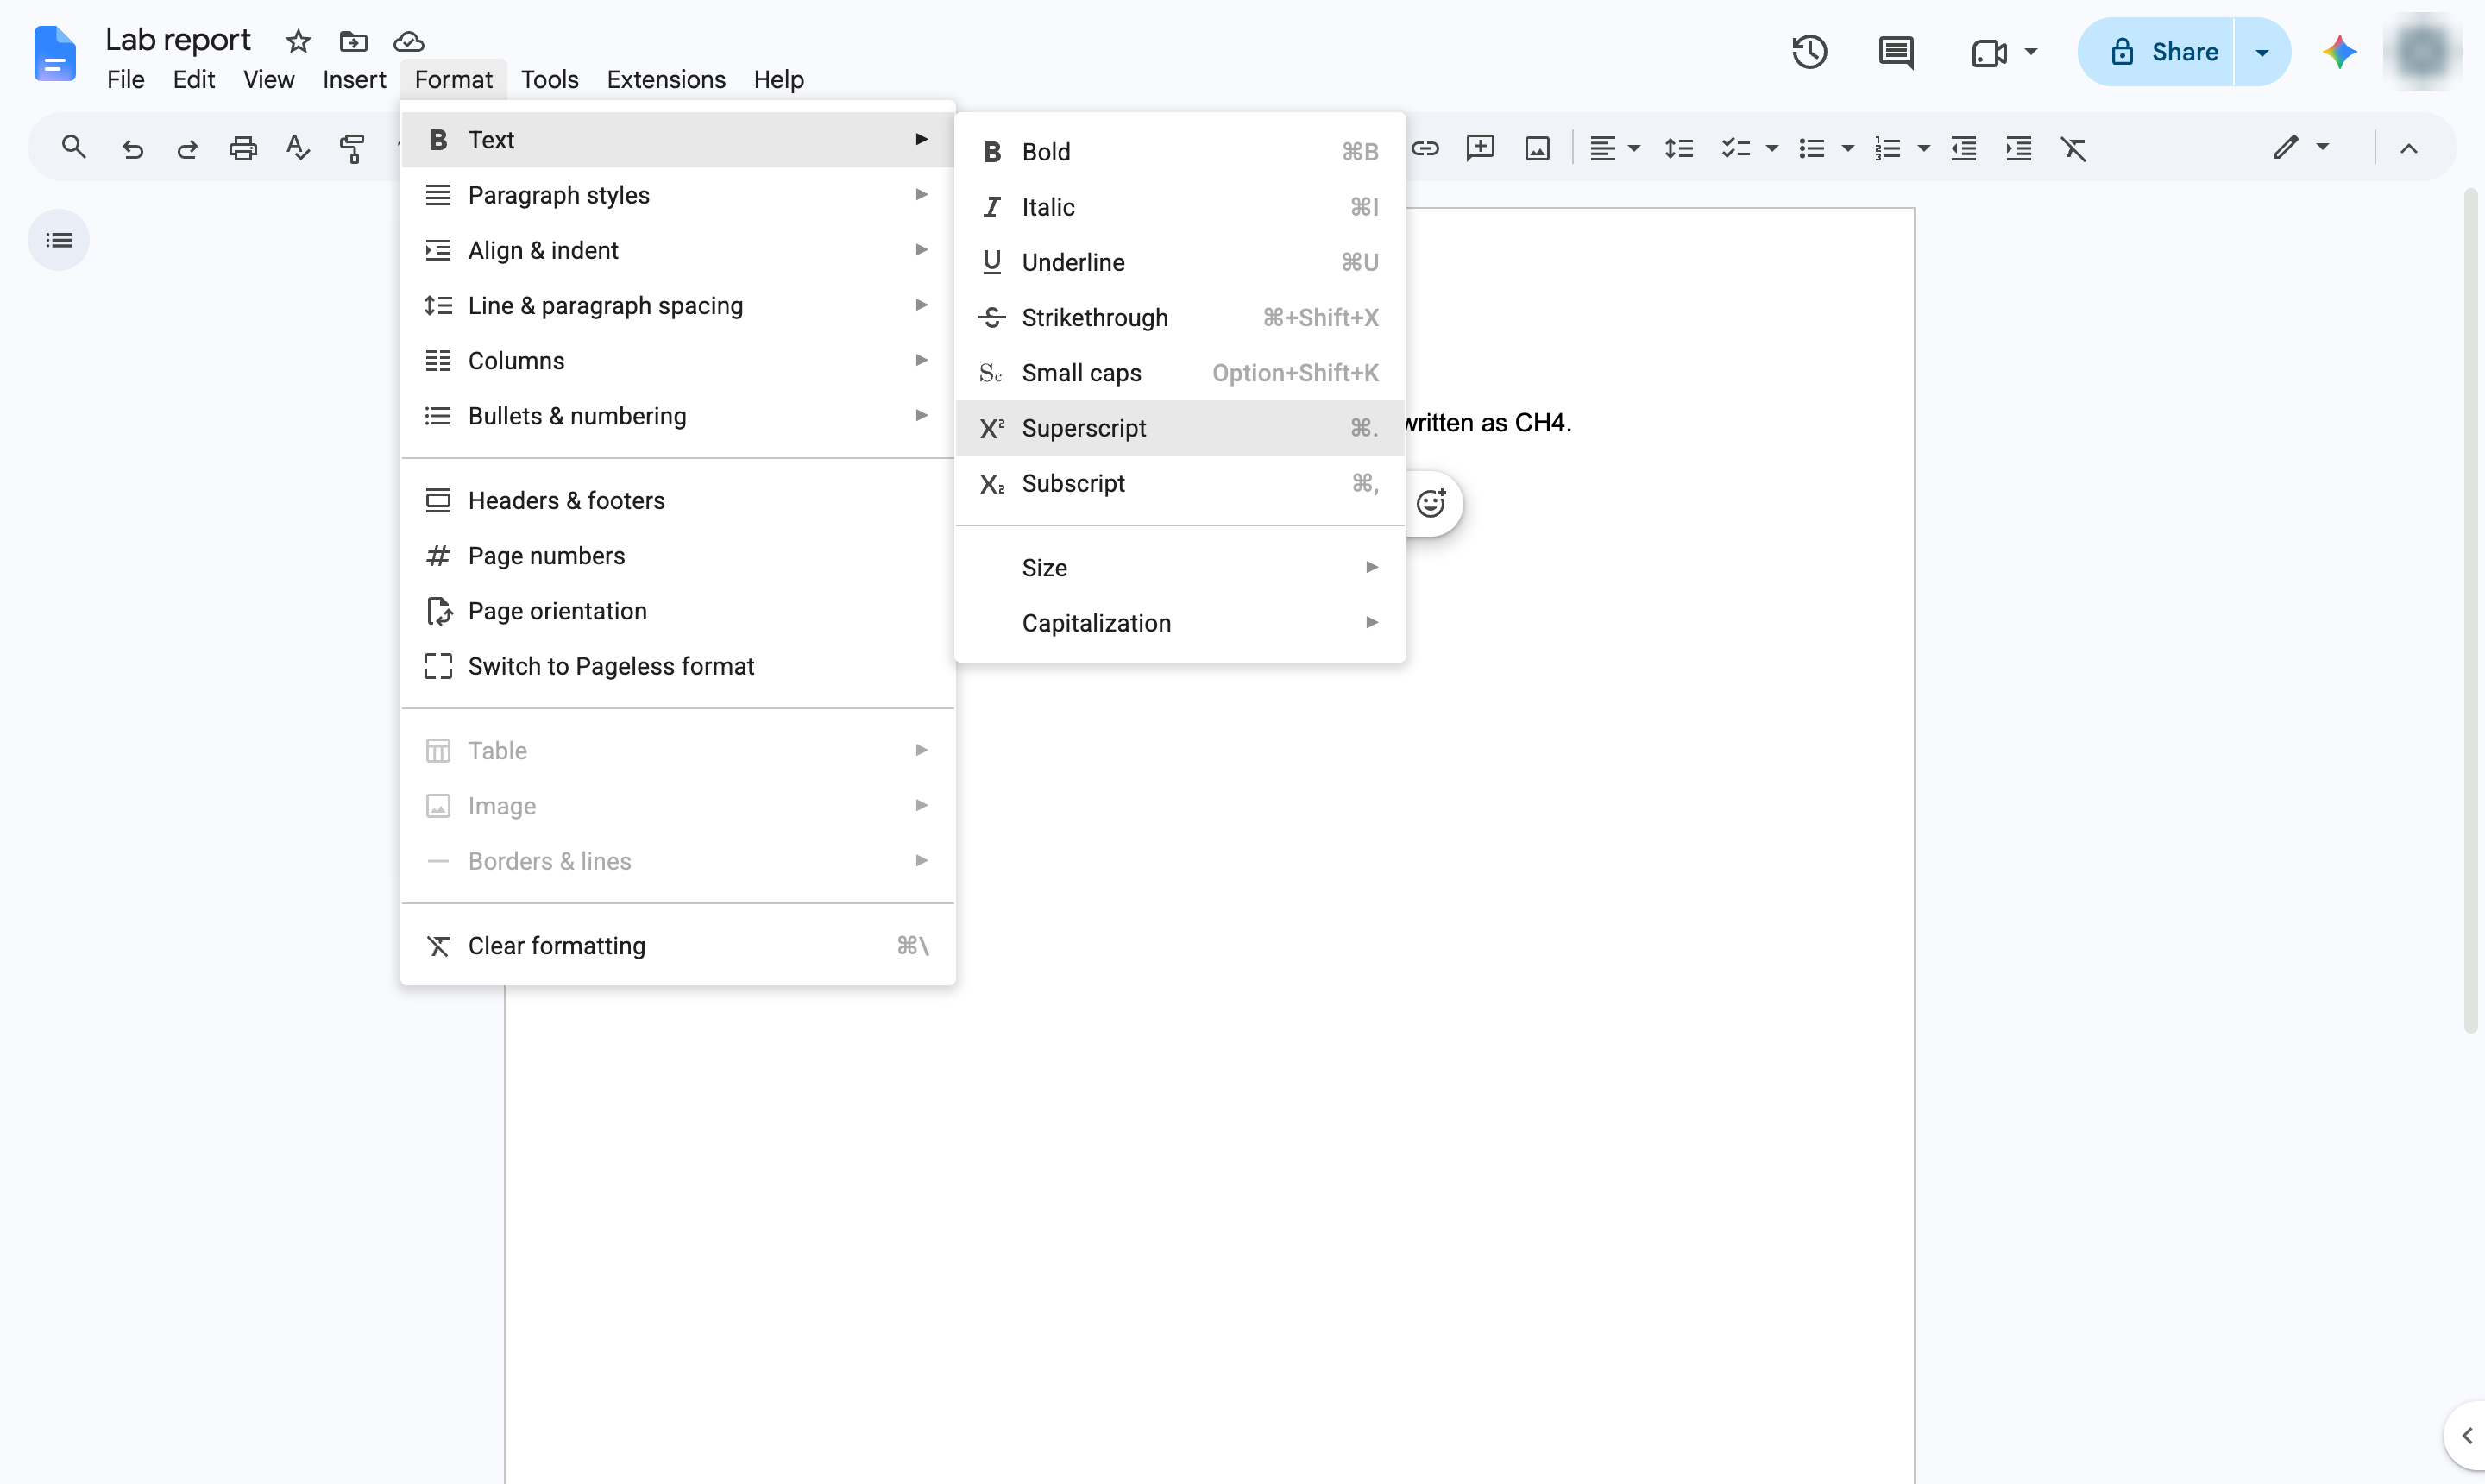Toggle Bold in Text submenu
Image resolution: width=2485 pixels, height=1484 pixels.
click(x=1180, y=152)
